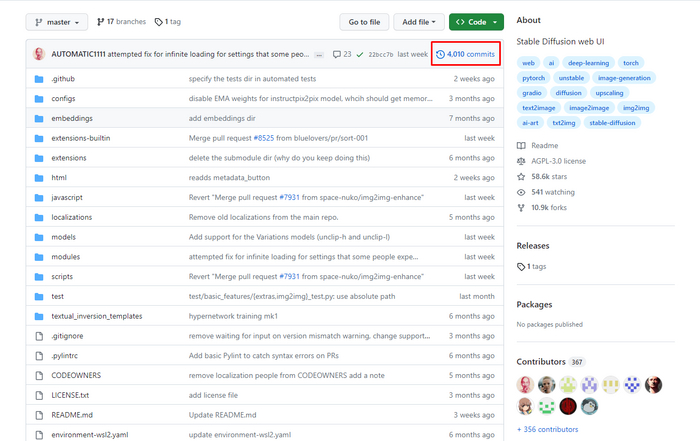Open the Packages heading link
The width and height of the screenshot is (700, 441).
(x=534, y=304)
